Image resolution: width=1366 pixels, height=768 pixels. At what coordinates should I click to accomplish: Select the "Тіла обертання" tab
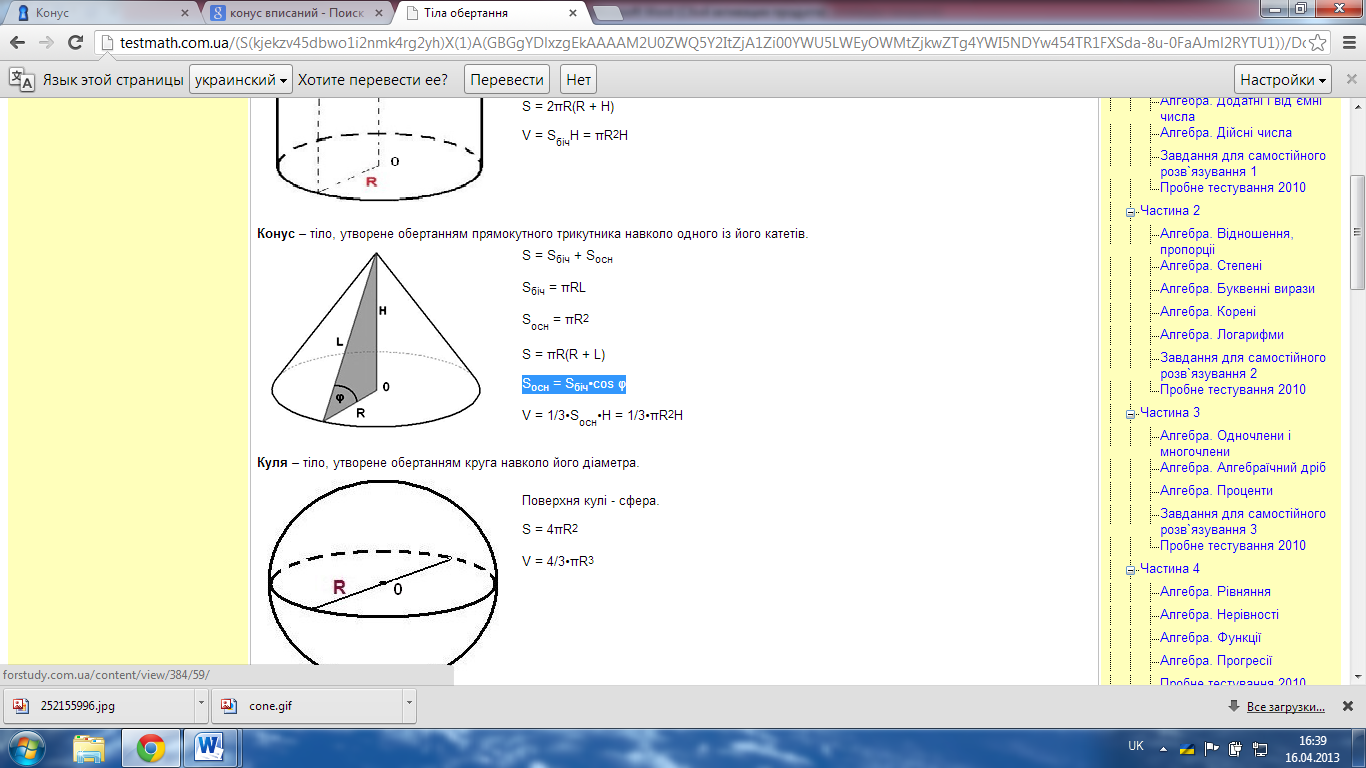click(492, 13)
